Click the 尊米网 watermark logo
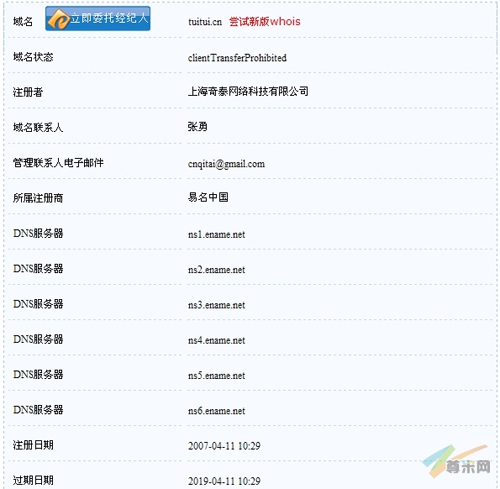500x489 pixels. point(457,462)
